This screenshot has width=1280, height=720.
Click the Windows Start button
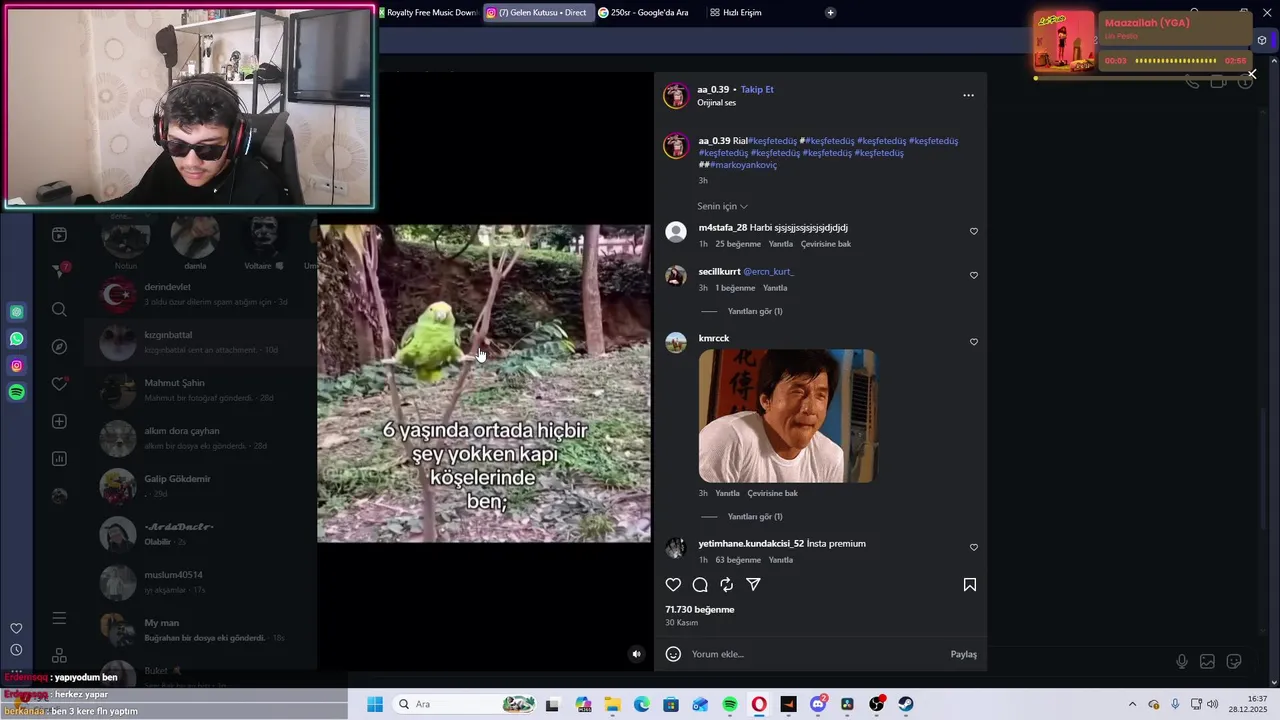coord(375,704)
